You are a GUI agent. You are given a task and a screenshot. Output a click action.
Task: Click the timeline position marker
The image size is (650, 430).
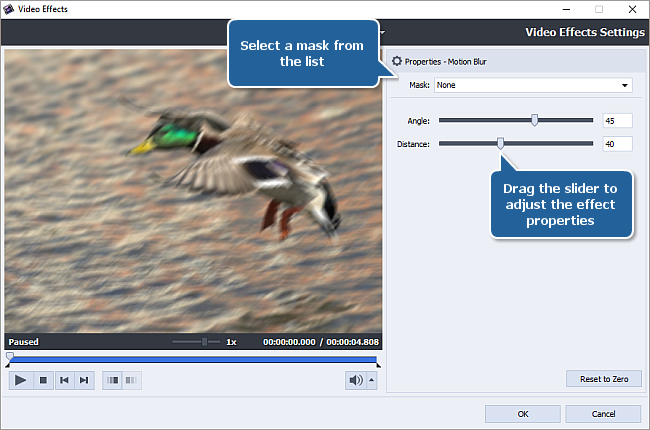pyautogui.click(x=10, y=356)
